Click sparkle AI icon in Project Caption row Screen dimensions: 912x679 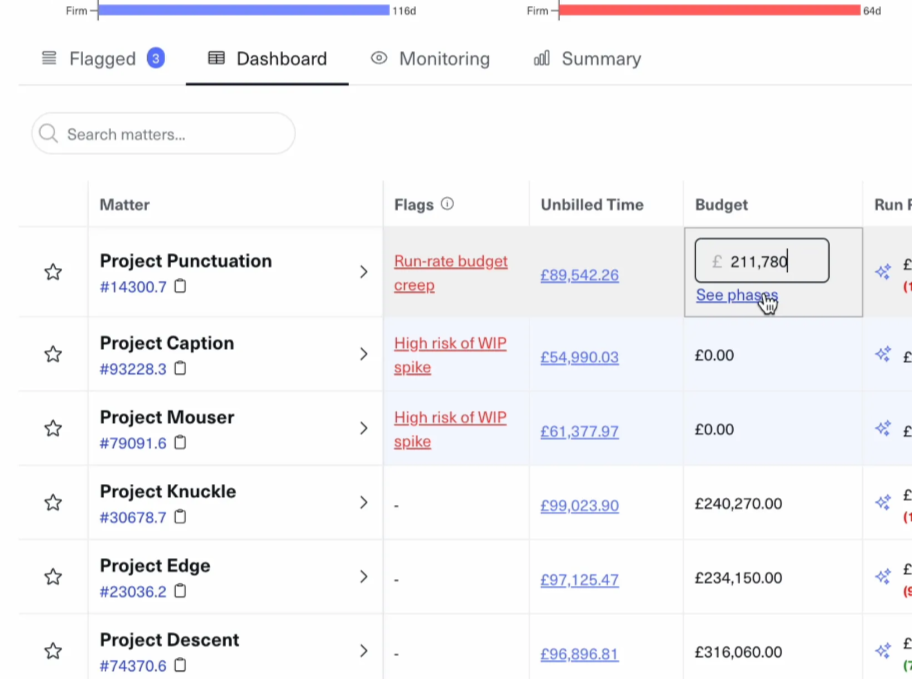click(x=883, y=354)
